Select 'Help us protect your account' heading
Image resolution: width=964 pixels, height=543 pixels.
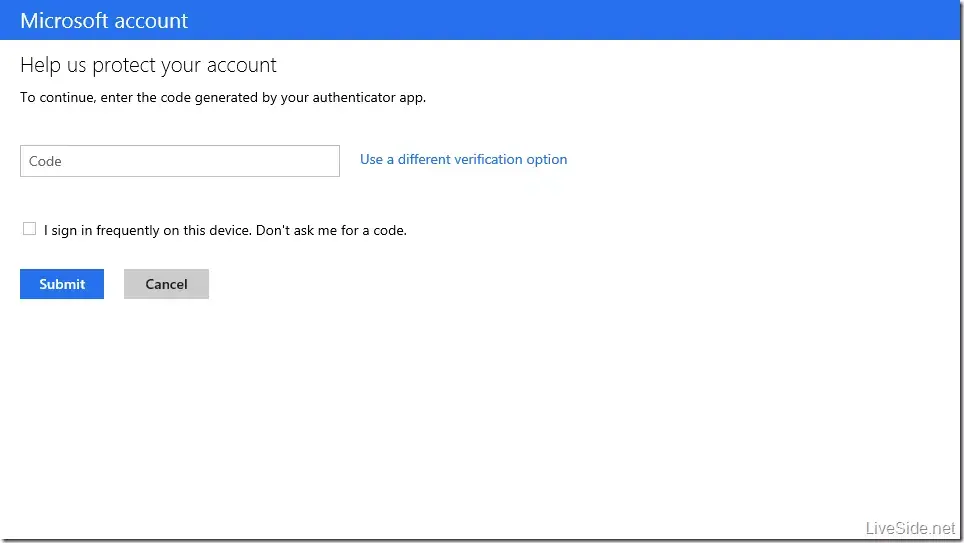(148, 65)
